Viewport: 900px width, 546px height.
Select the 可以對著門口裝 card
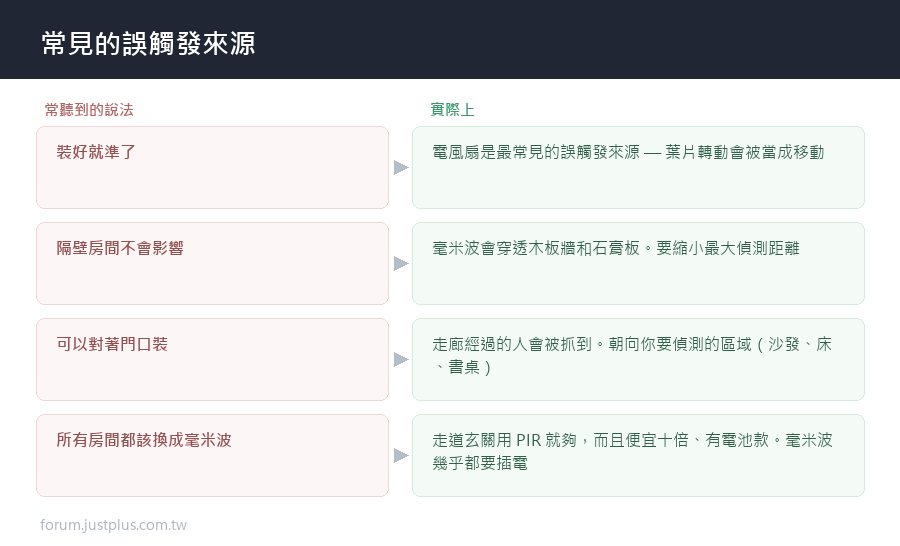[212, 359]
